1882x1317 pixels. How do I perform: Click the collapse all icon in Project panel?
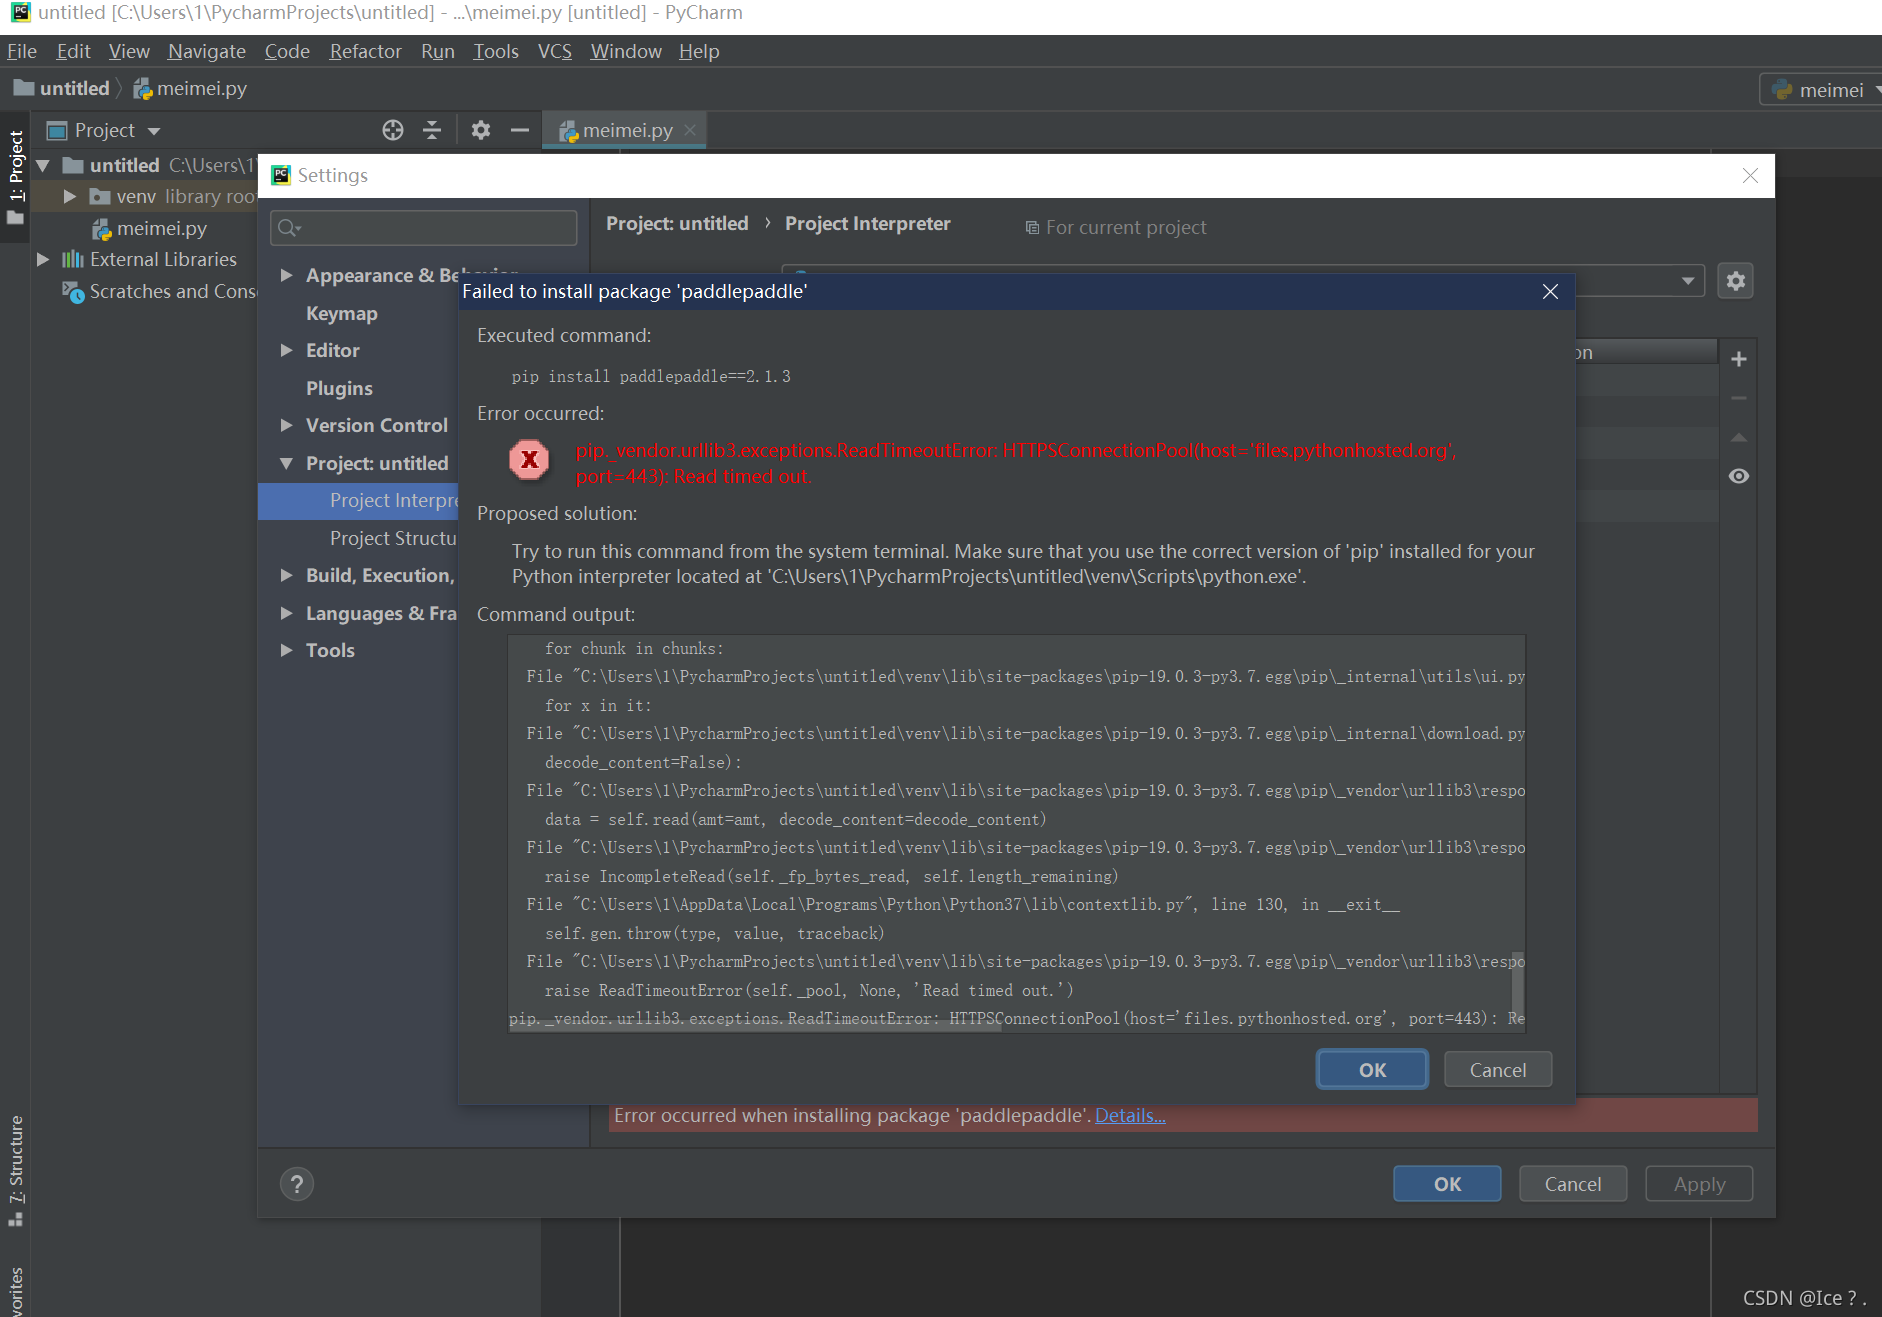(x=432, y=130)
